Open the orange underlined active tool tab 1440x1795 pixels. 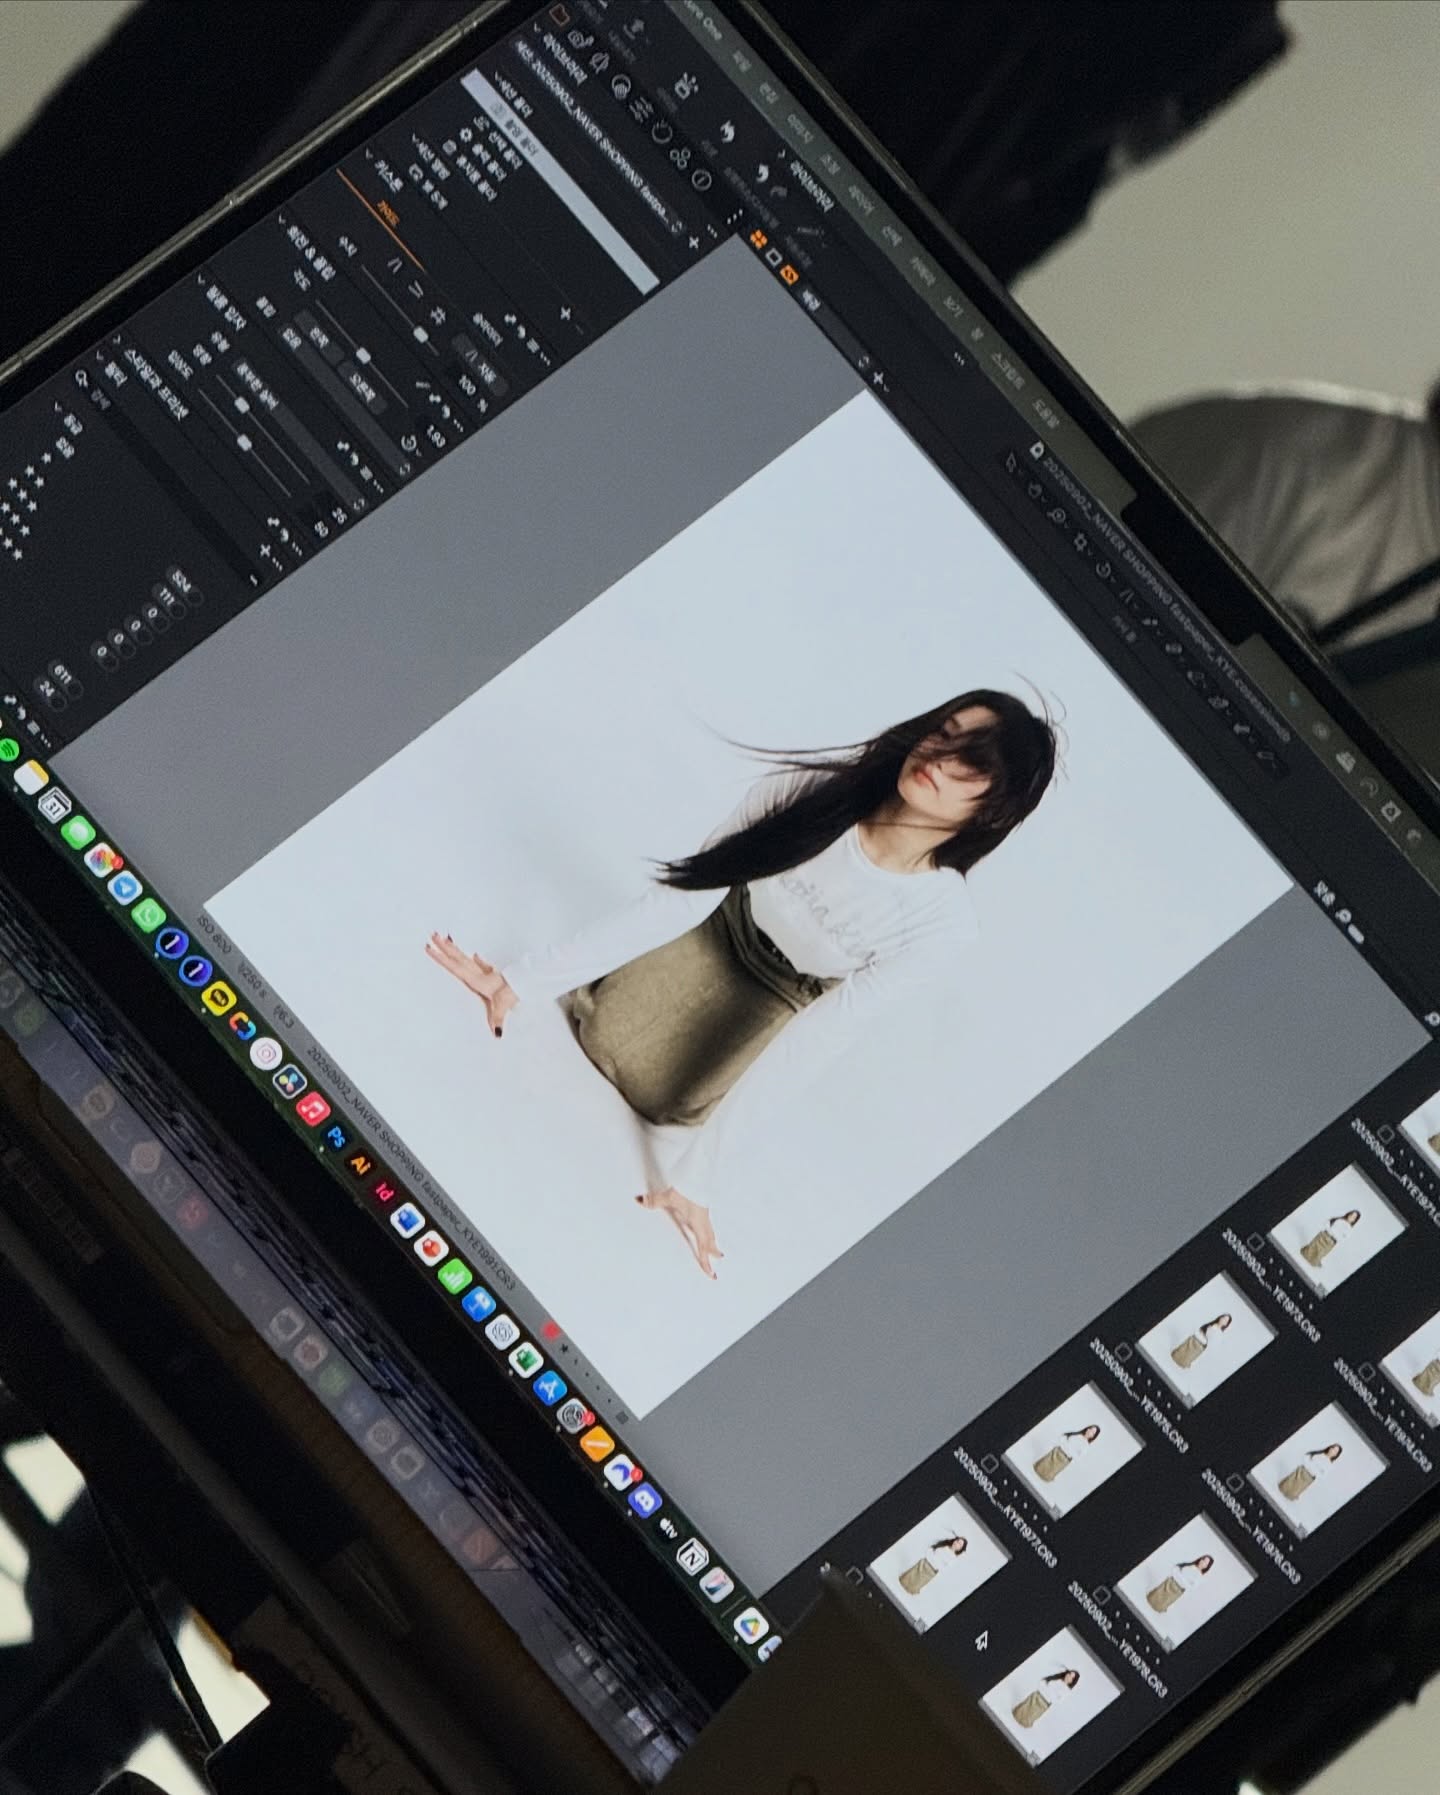click(x=387, y=214)
